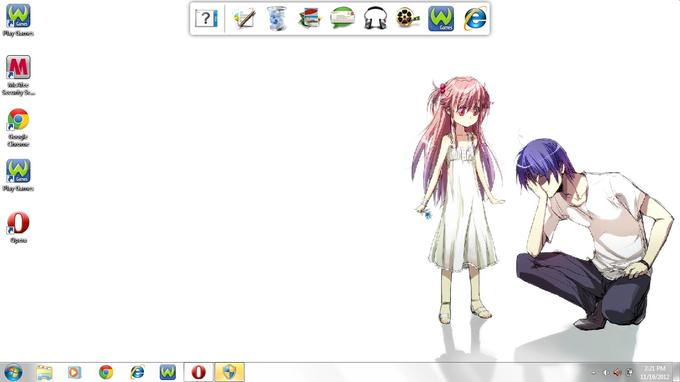Screen dimensions: 680x382
Task: Launch the film reel video icon in the dock
Action: [408, 18]
